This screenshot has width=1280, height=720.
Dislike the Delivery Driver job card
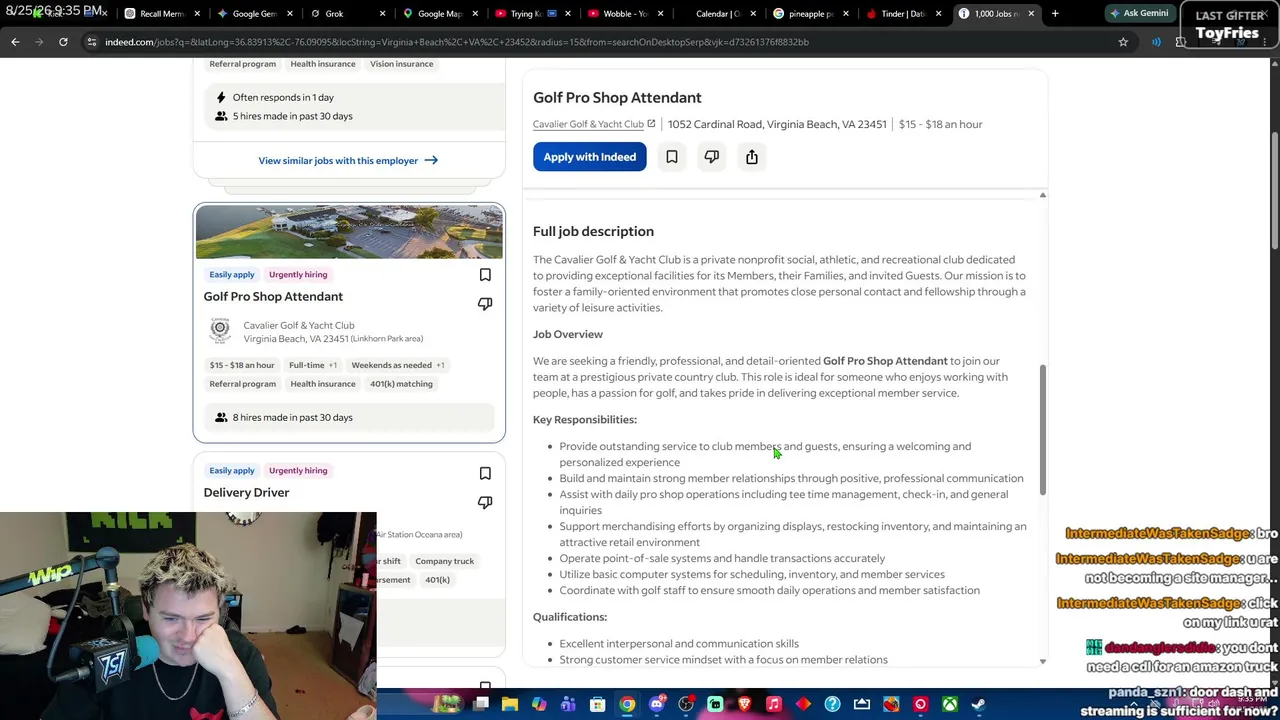(x=485, y=502)
